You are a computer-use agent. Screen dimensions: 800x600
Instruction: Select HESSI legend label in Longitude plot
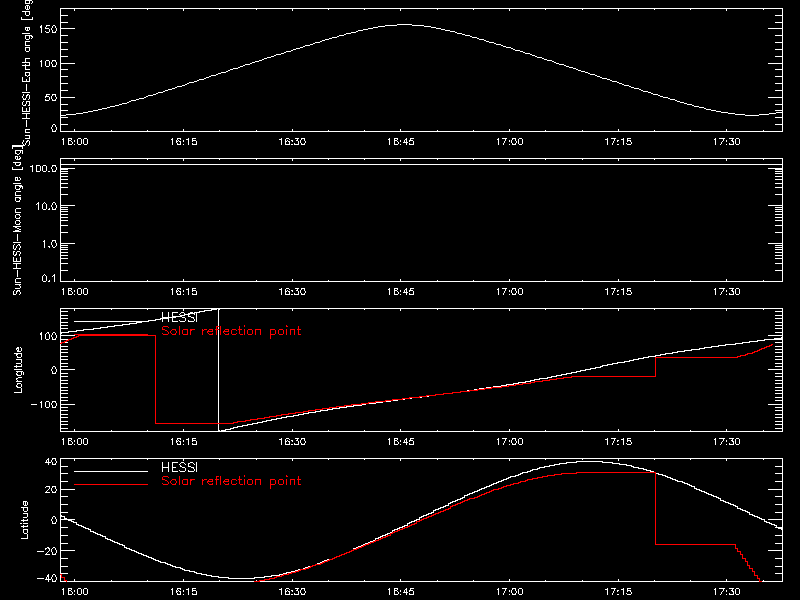coord(179,318)
